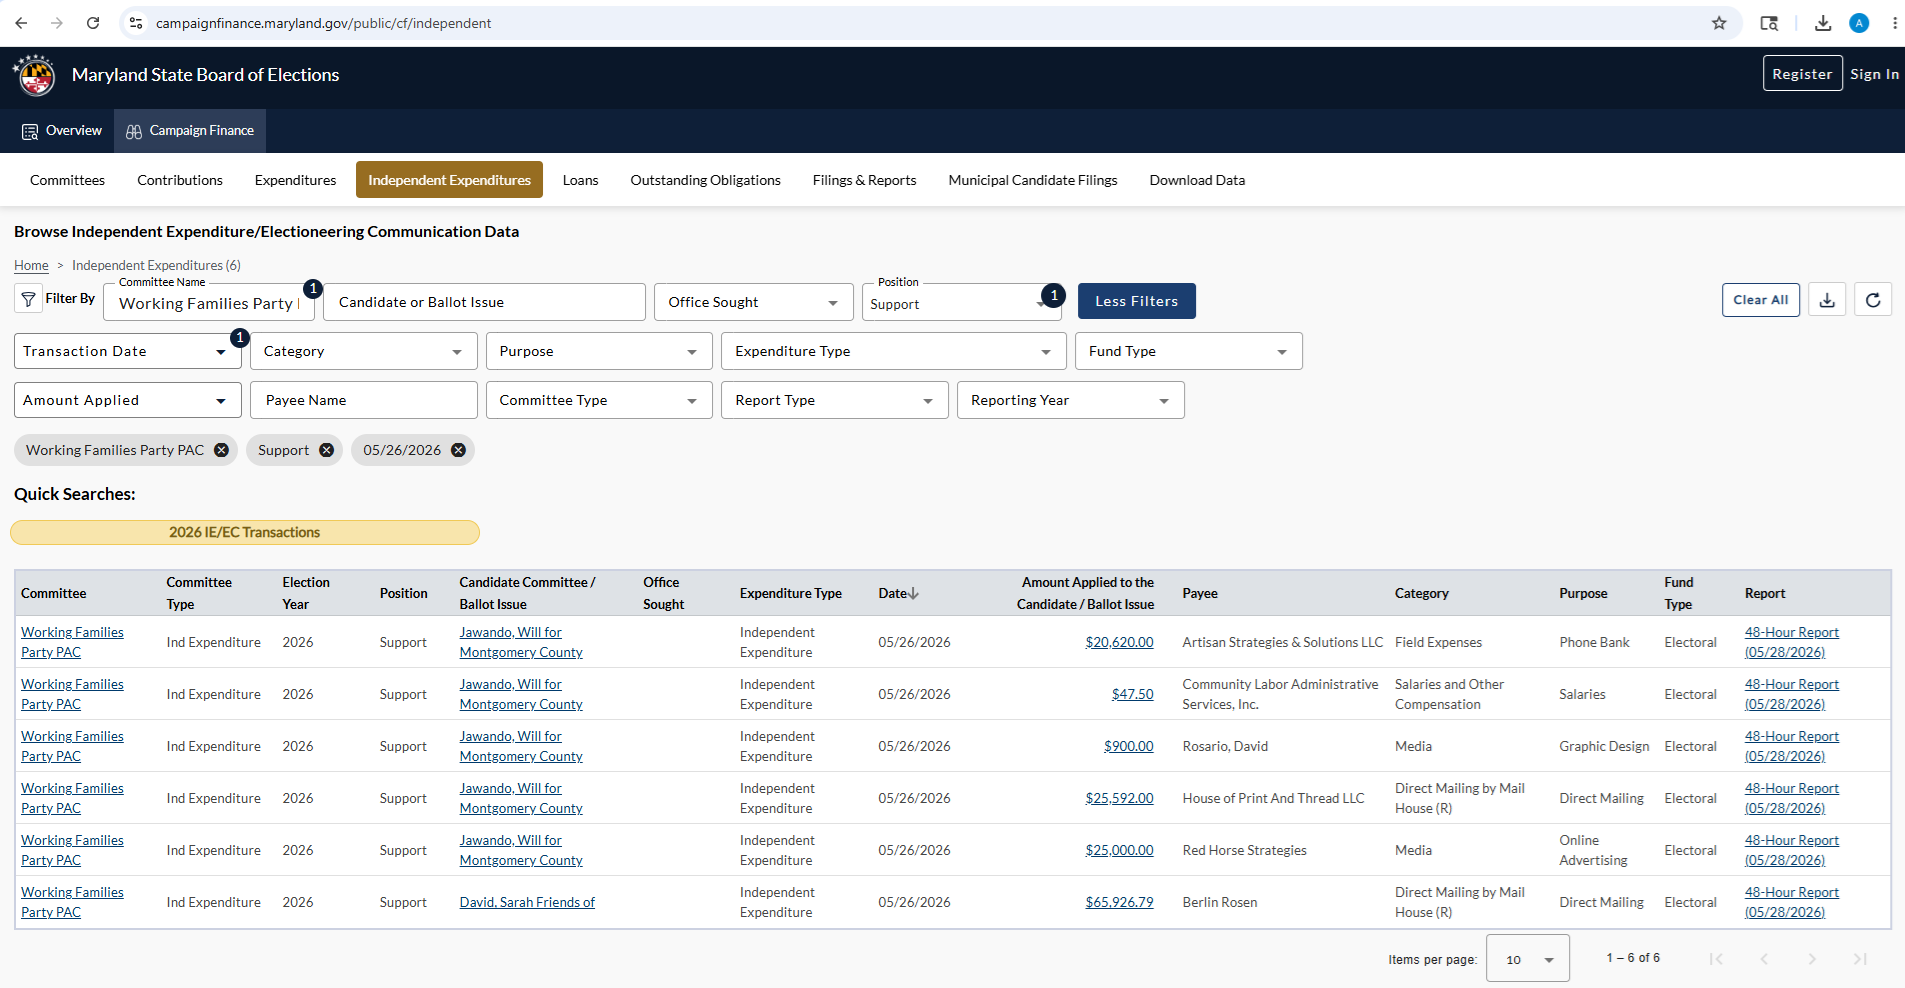The image size is (1905, 988).
Task: Expand the Purpose filter dropdown
Action: pos(599,351)
